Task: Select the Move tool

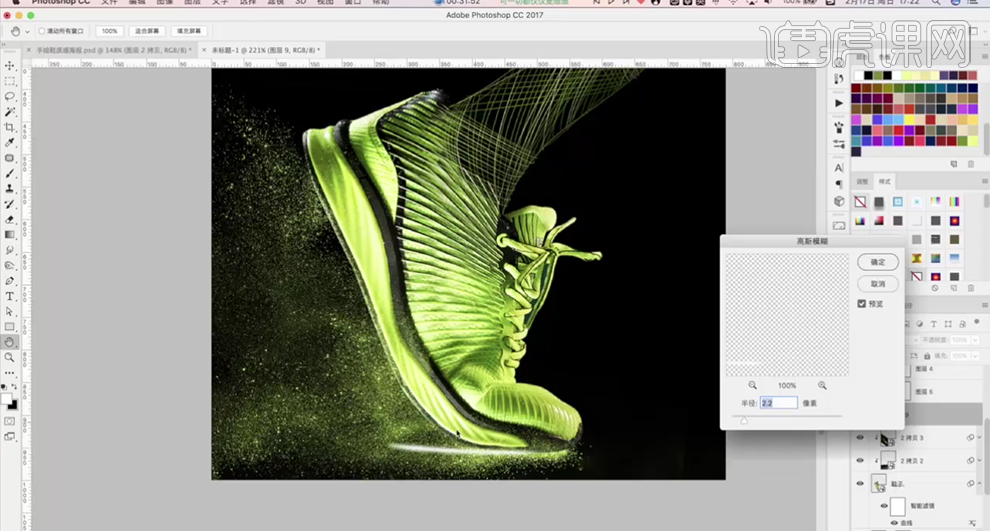Action: (10, 66)
